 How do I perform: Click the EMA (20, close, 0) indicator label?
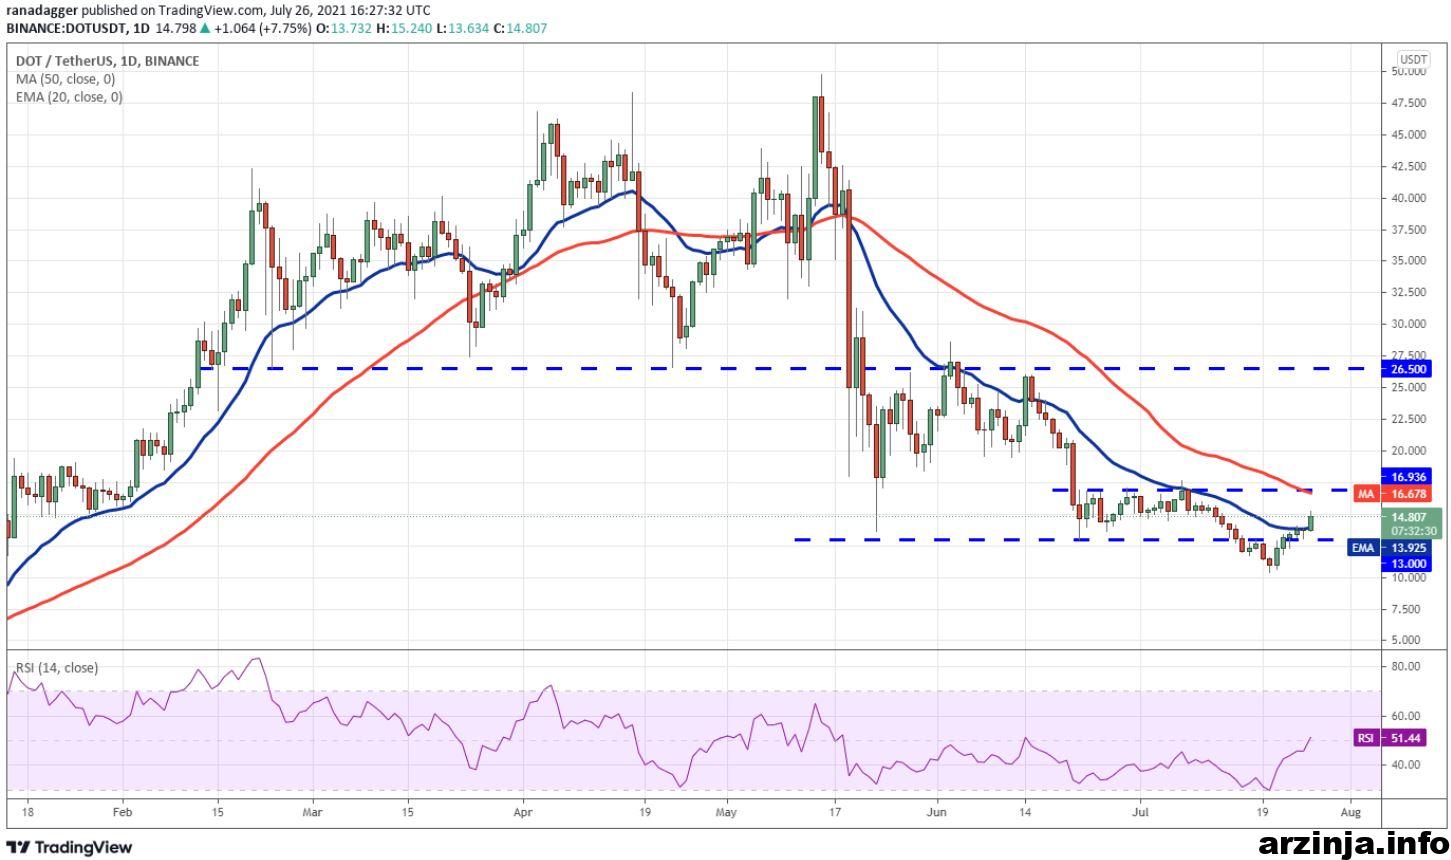point(69,97)
